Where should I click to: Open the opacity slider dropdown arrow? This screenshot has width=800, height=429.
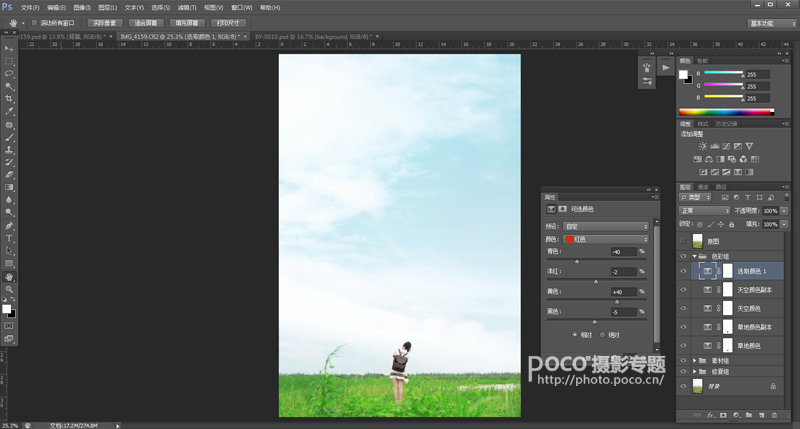click(x=784, y=211)
